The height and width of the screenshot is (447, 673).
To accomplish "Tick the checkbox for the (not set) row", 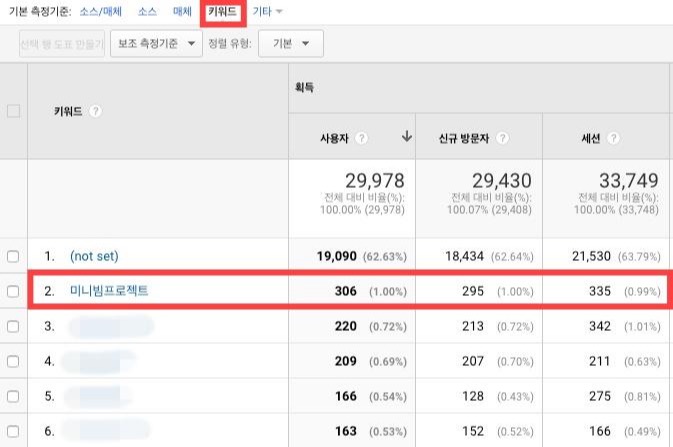I will [x=13, y=256].
